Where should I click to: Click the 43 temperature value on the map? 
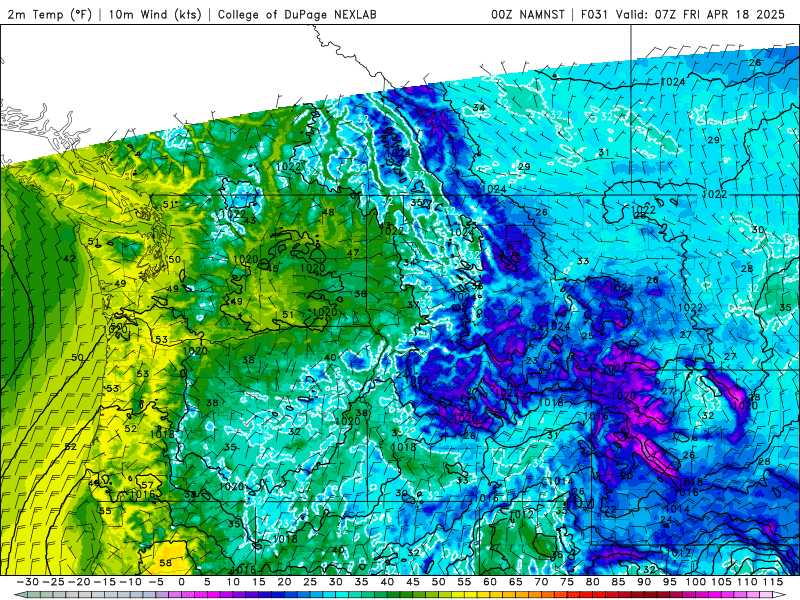coord(250,220)
